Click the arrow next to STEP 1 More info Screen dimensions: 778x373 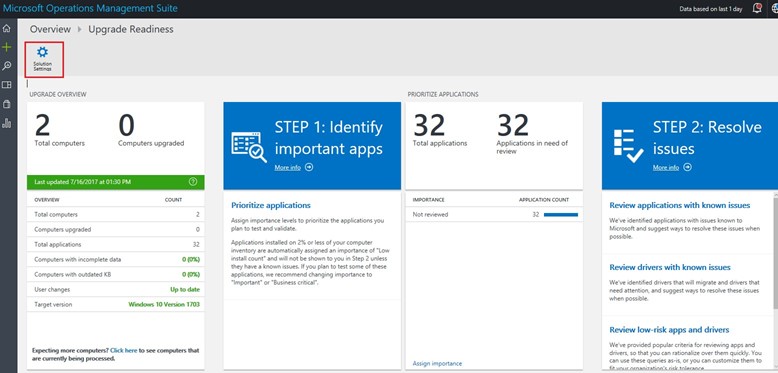(x=309, y=168)
